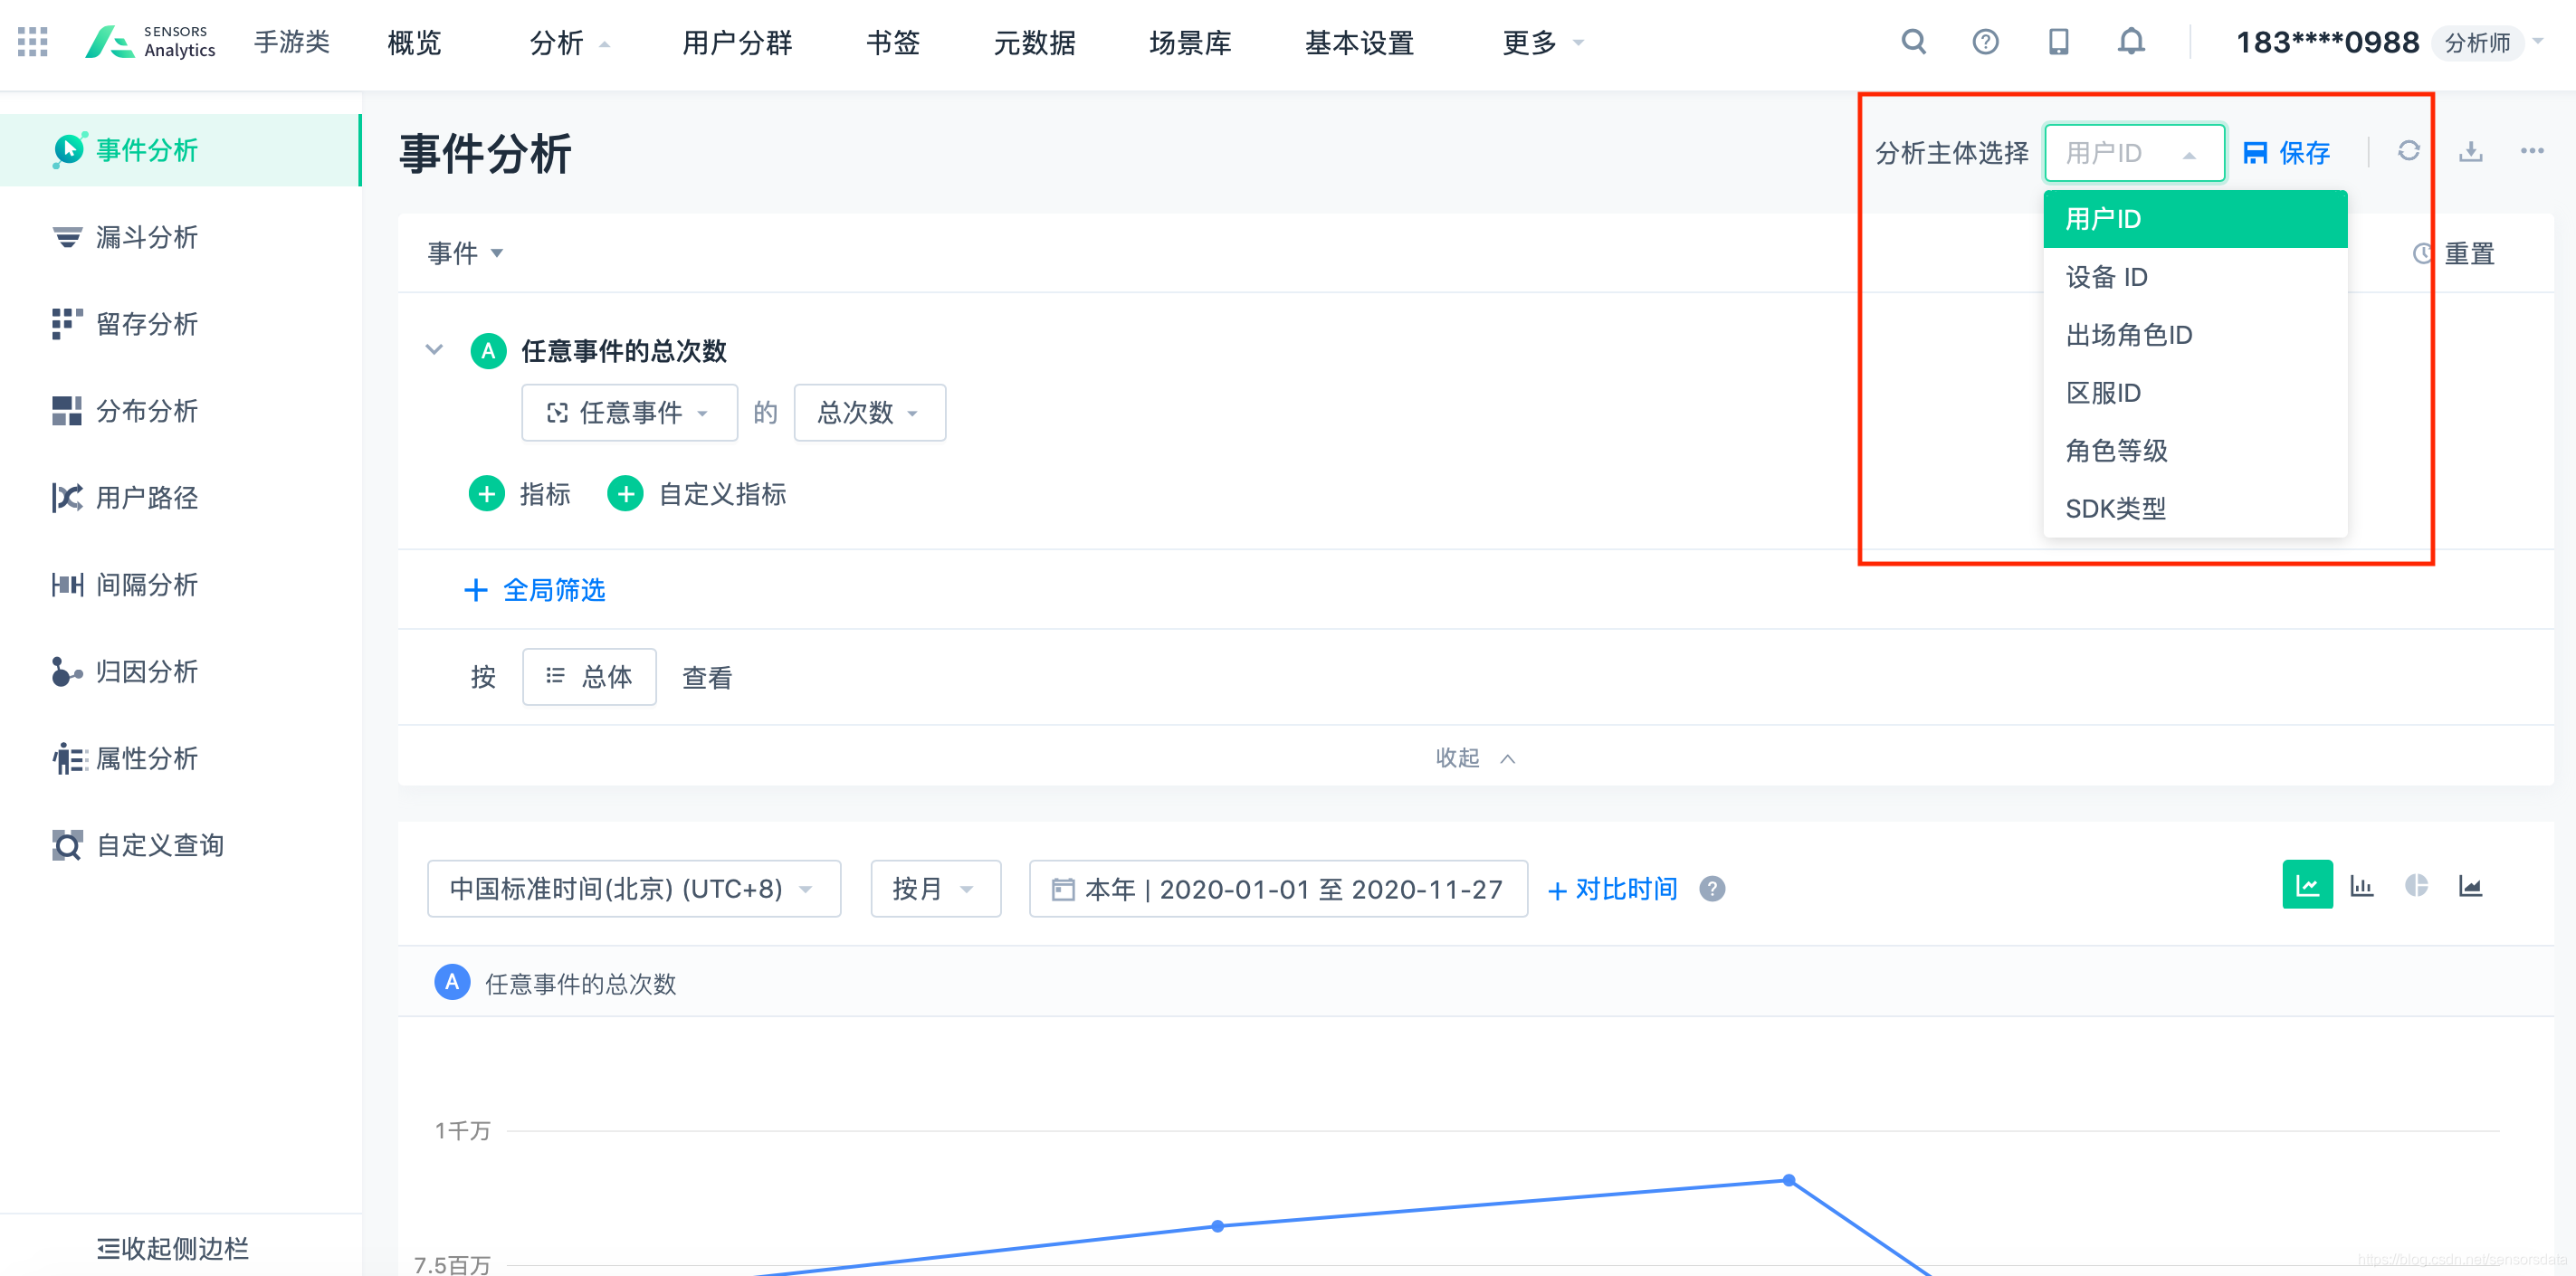Open the 分析师 account dropdown
The height and width of the screenshot is (1276, 2576).
pyautogui.click(x=2490, y=43)
